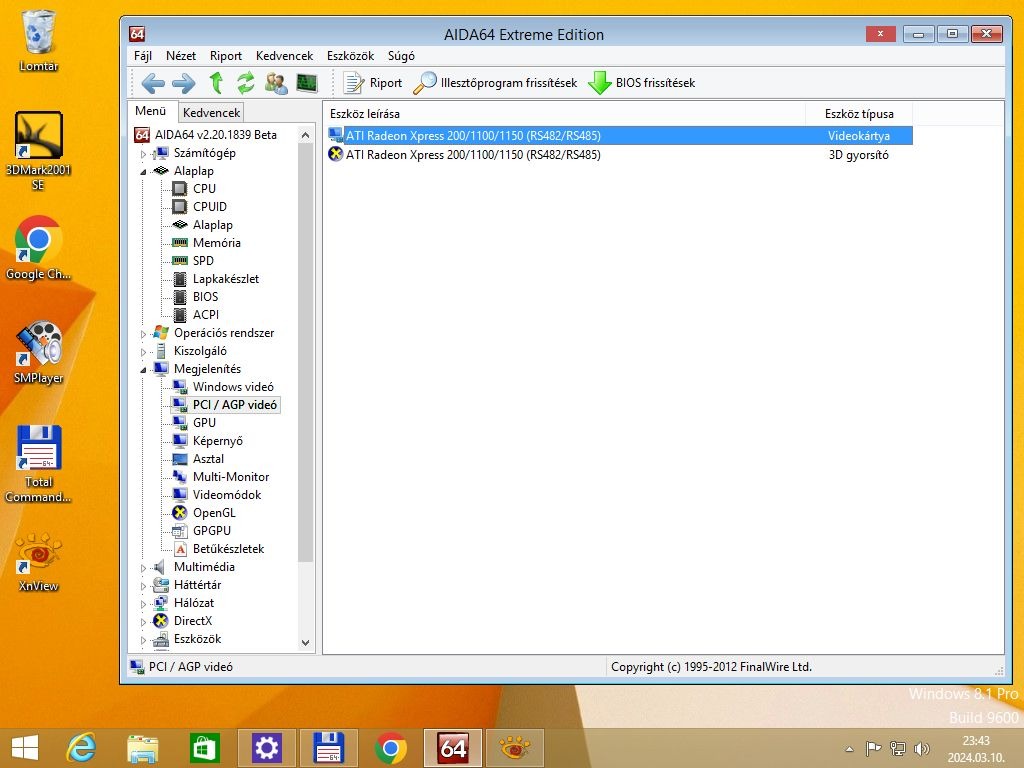The height and width of the screenshot is (768, 1024).
Task: Expand the DirectX tree node
Action: tap(144, 622)
